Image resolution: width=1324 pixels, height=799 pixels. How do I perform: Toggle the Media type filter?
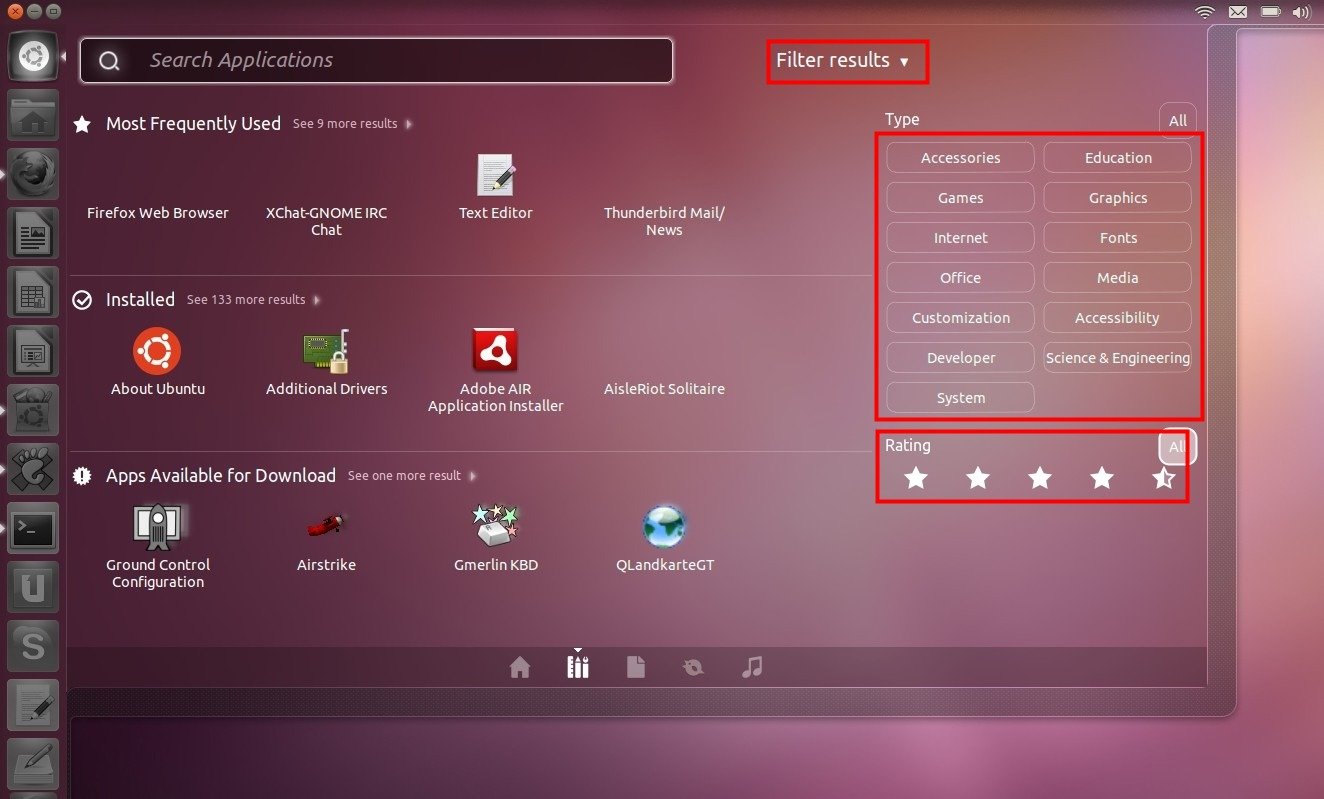click(1118, 278)
